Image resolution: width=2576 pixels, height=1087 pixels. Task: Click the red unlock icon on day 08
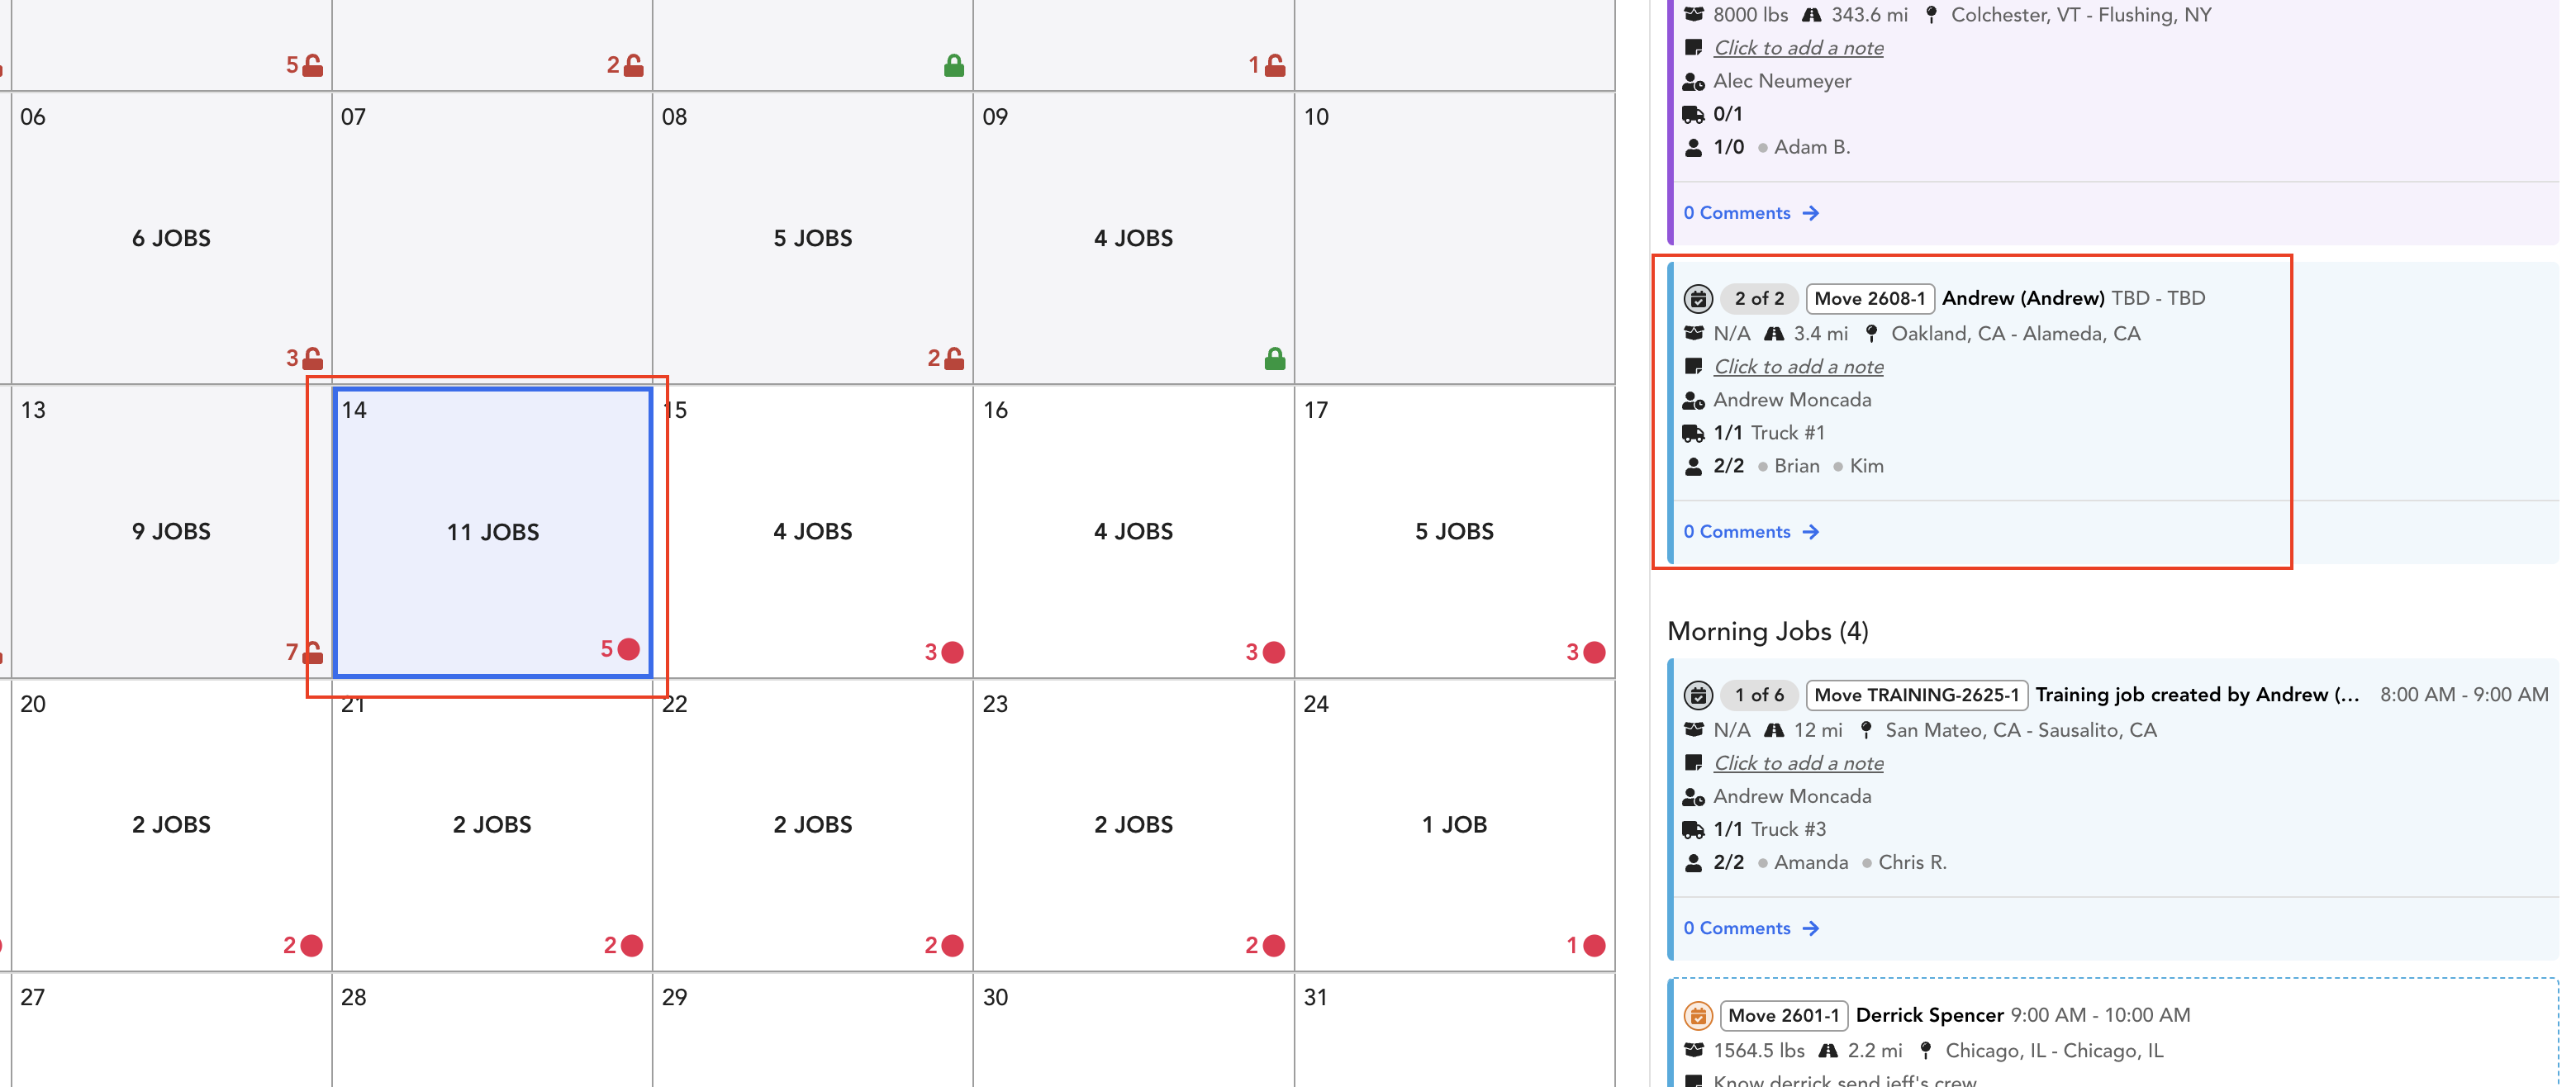tap(953, 358)
